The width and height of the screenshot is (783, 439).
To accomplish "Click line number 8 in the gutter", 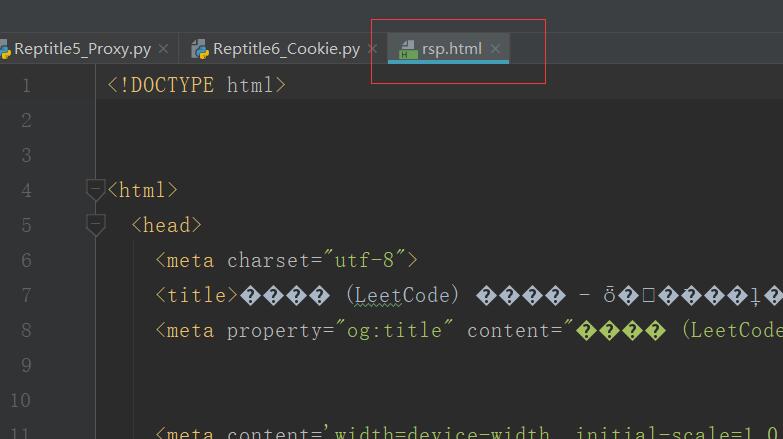I will (x=25, y=330).
